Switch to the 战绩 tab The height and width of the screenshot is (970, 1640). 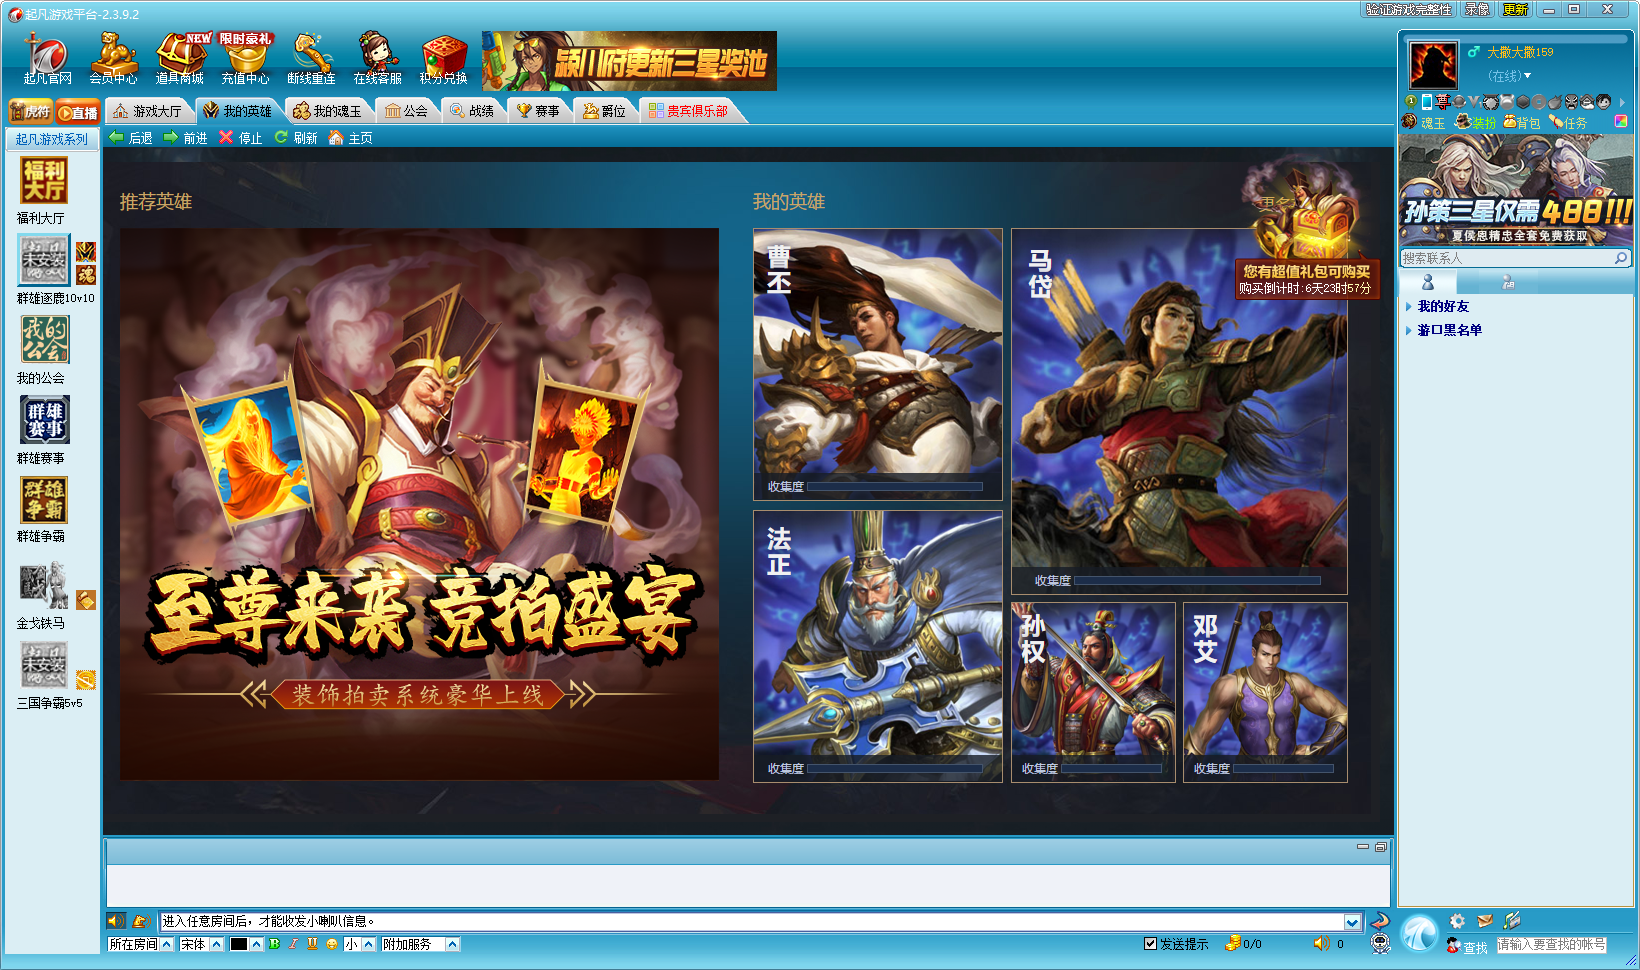point(472,111)
